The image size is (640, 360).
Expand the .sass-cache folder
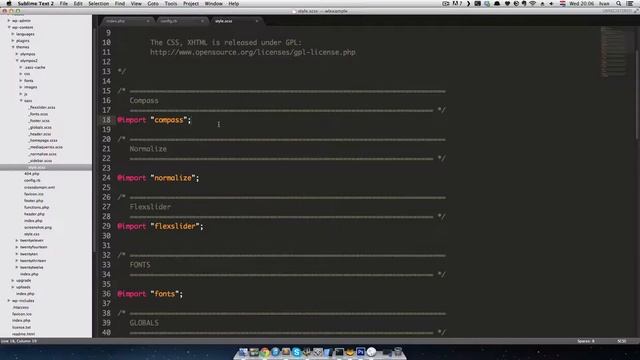click(x=21, y=67)
